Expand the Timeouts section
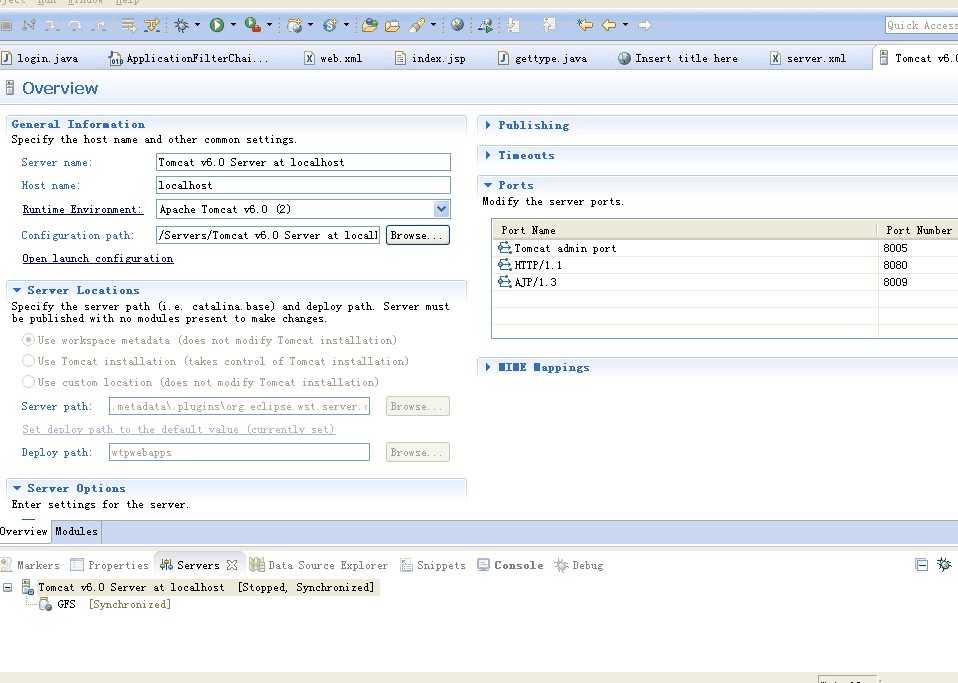 488,155
